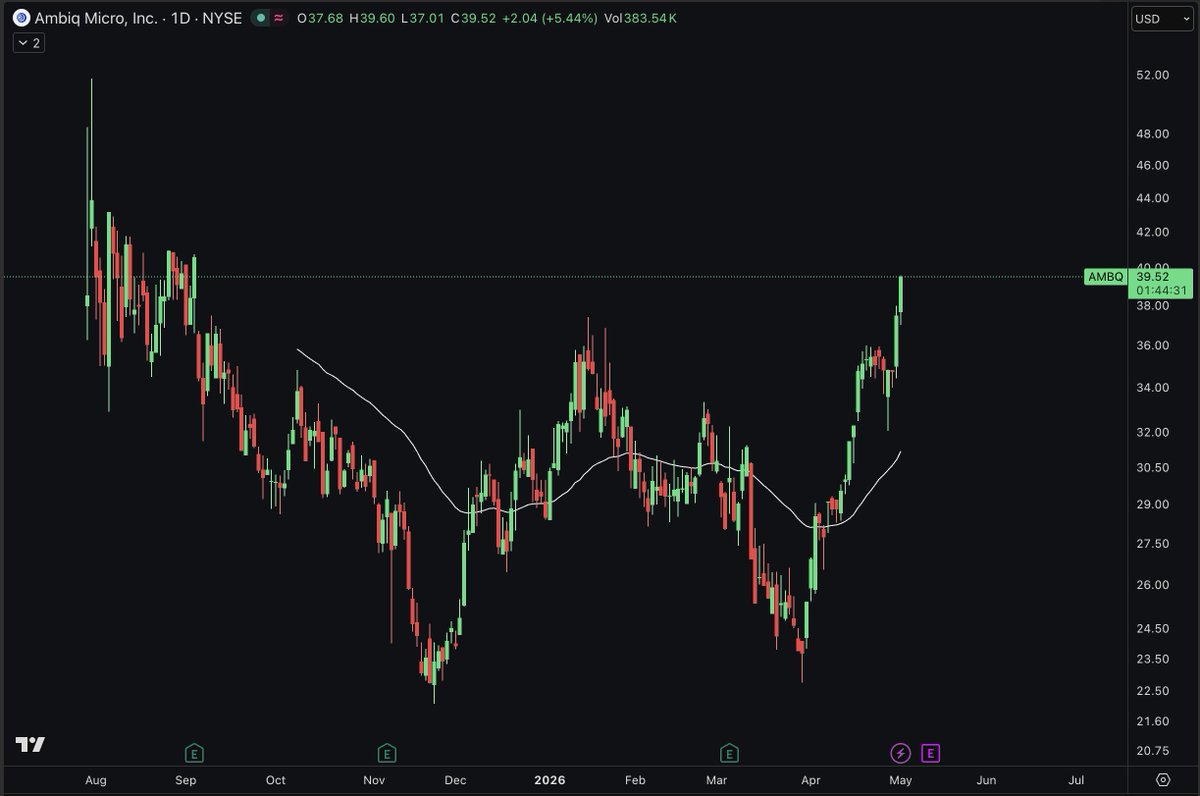Click the green earnings marker near November
The height and width of the screenshot is (796, 1200).
click(x=387, y=753)
